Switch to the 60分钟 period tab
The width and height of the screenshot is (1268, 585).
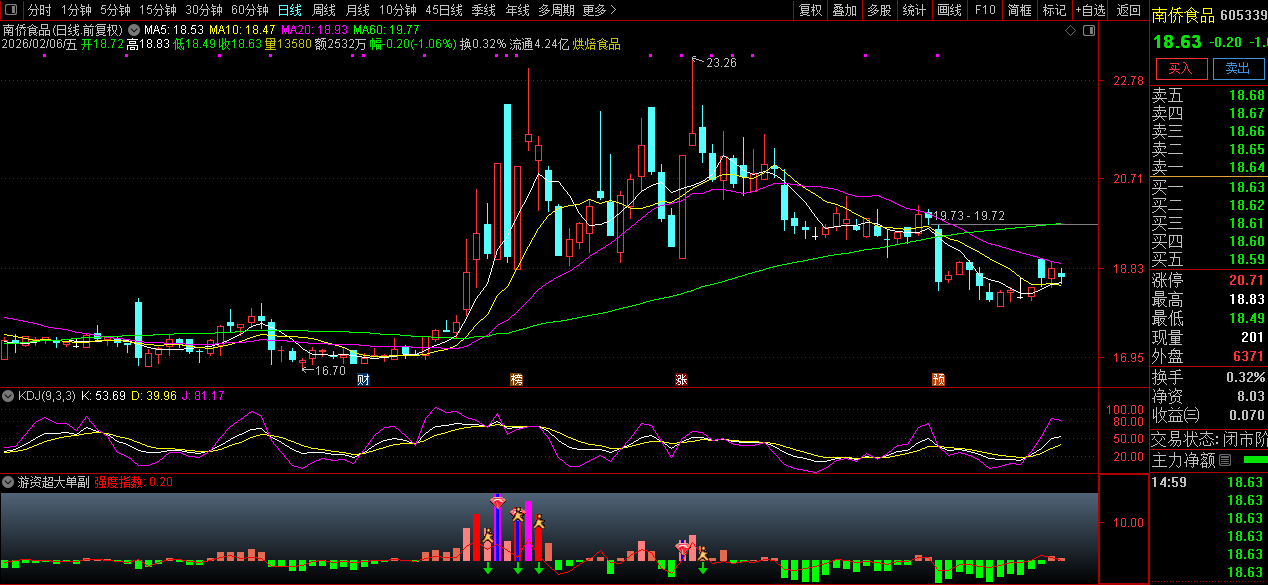click(x=249, y=10)
